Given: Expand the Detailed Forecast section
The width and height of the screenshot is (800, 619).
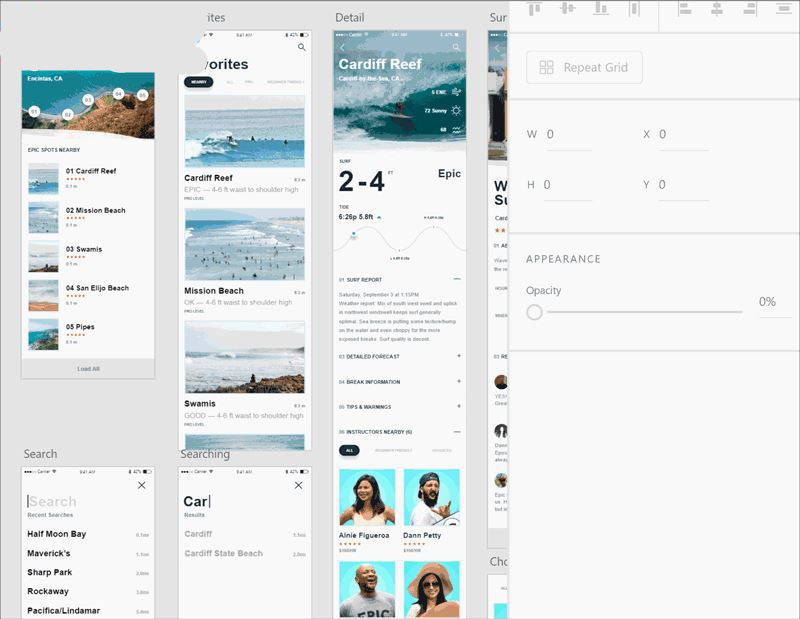Looking at the screenshot, I should (459, 356).
